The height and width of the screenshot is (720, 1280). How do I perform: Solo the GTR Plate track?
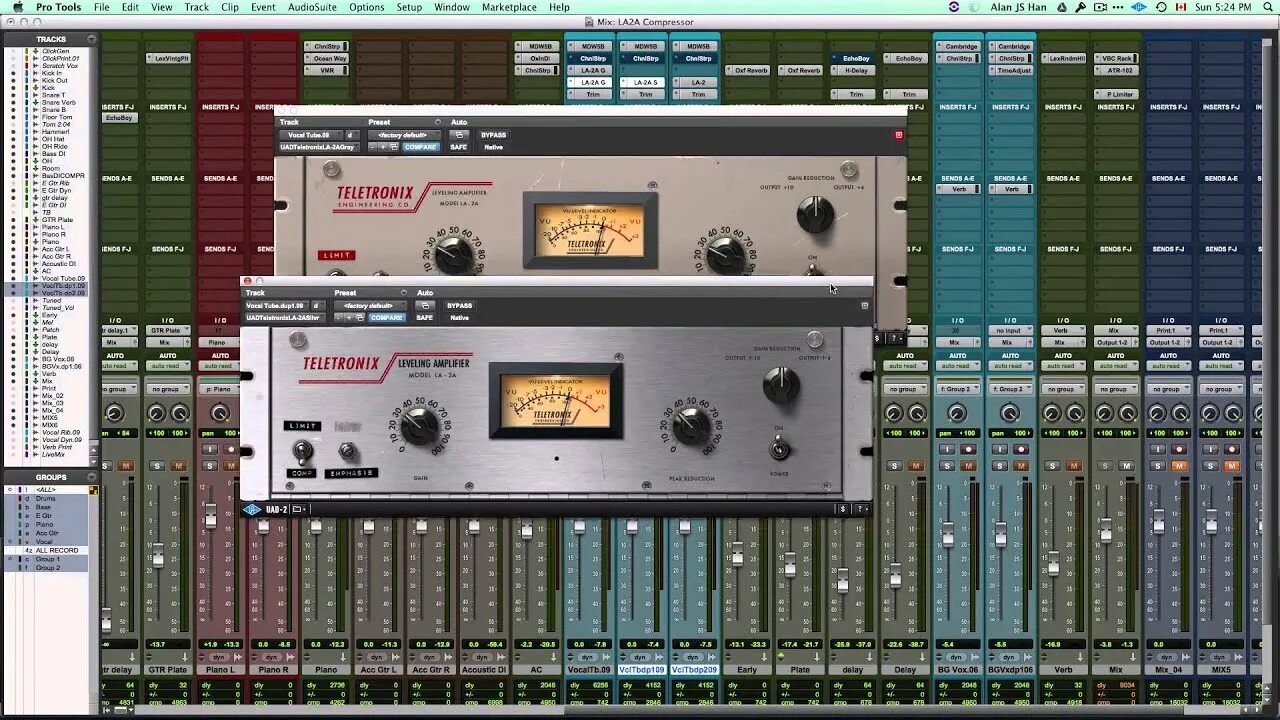pyautogui.click(x=157, y=466)
